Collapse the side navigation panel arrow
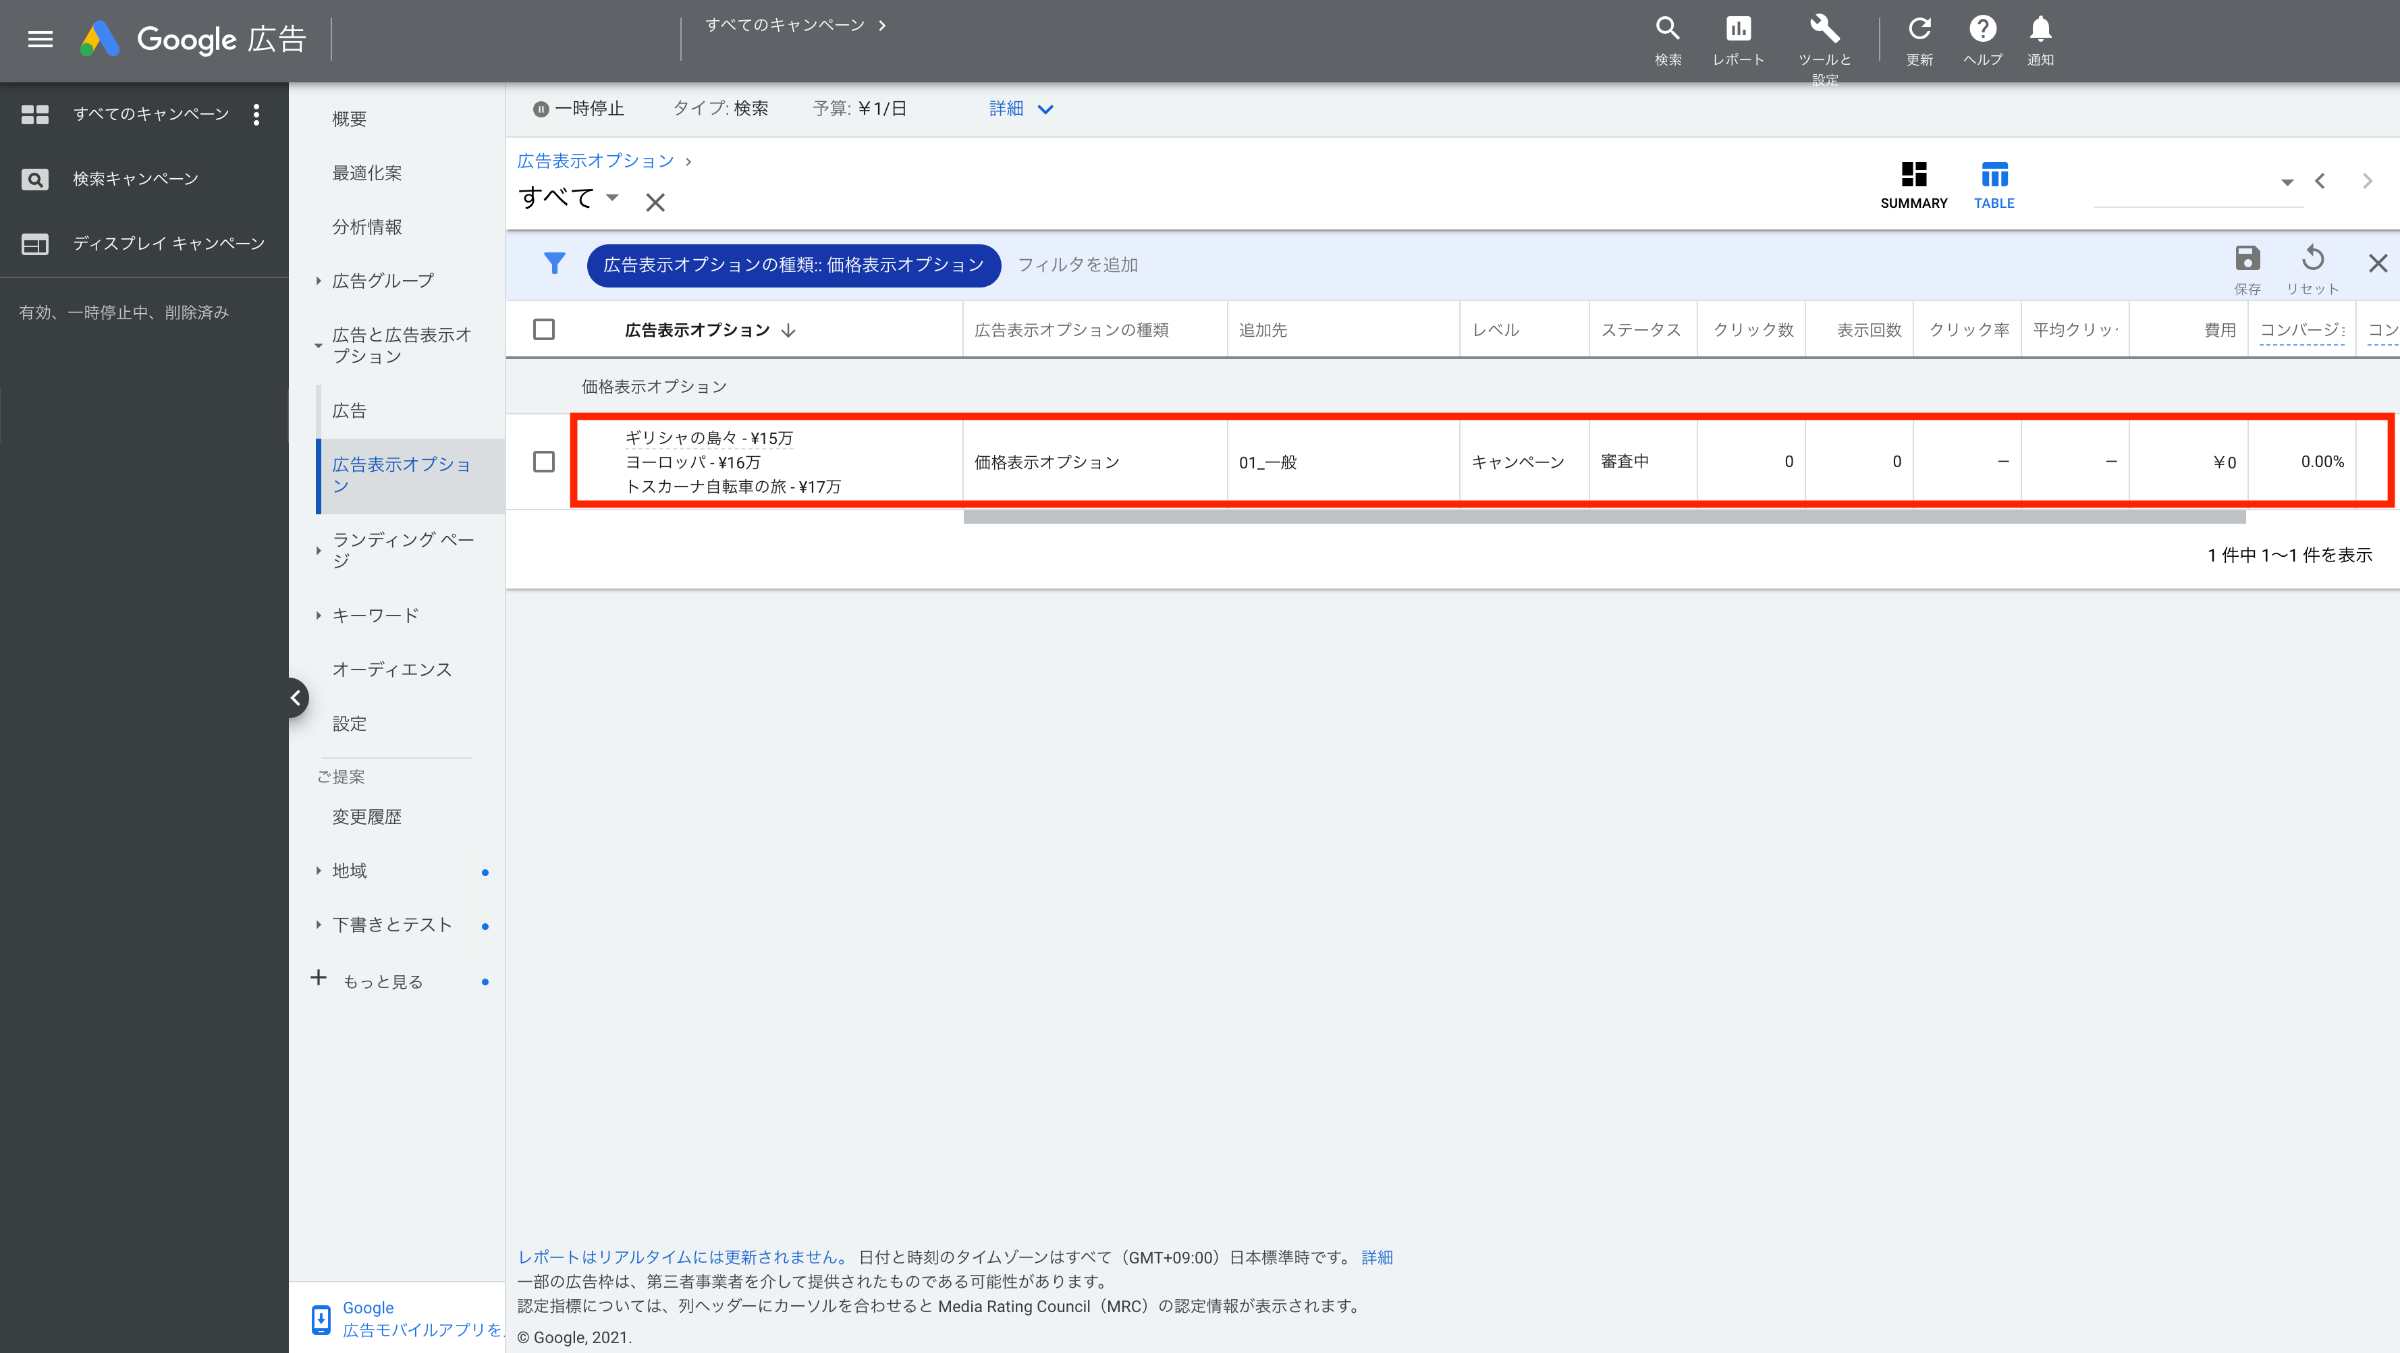This screenshot has width=2400, height=1353. 296,697
